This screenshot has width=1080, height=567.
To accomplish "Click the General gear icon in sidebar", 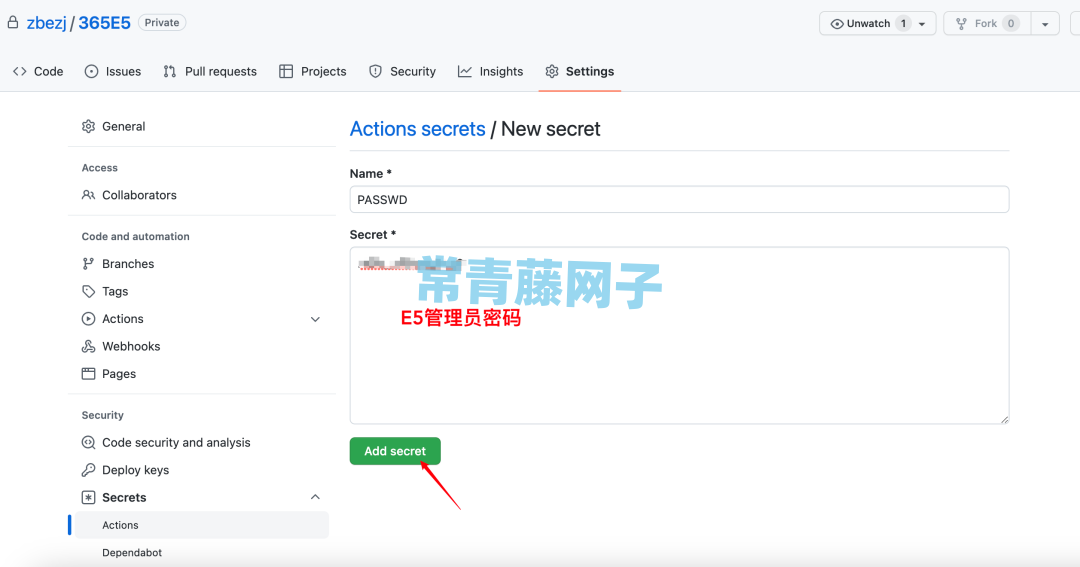I will tap(88, 127).
